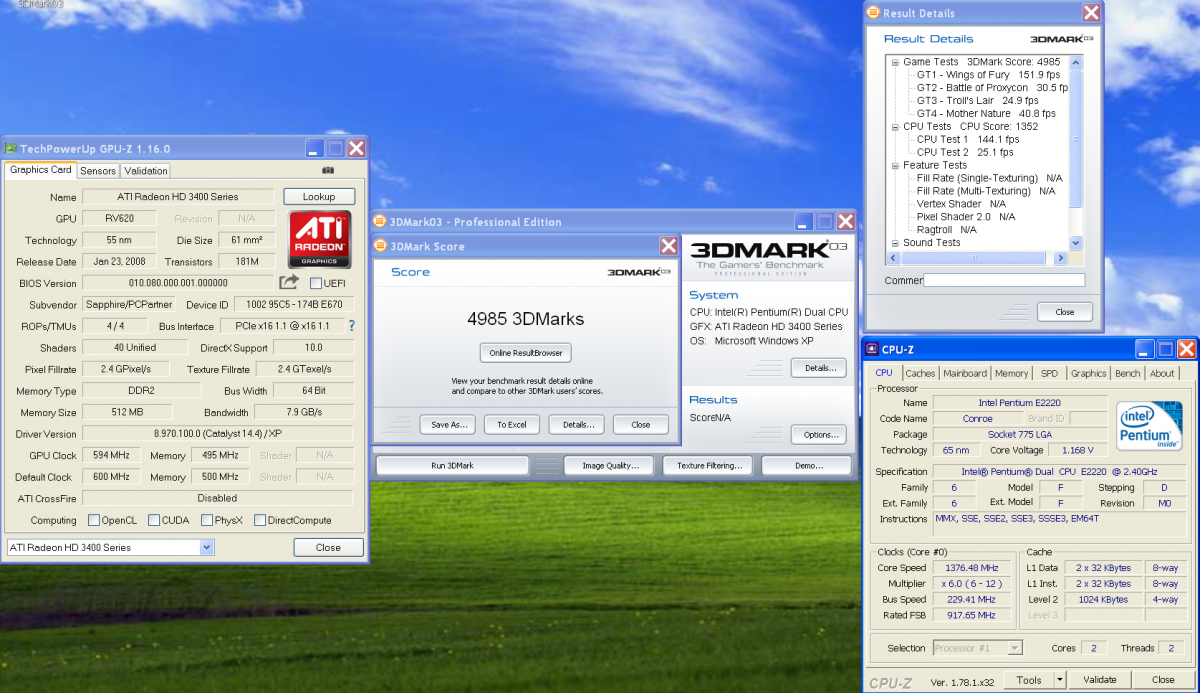This screenshot has width=1200, height=693.
Task: Open Options... in the Results section
Action: pyautogui.click(x=819, y=435)
